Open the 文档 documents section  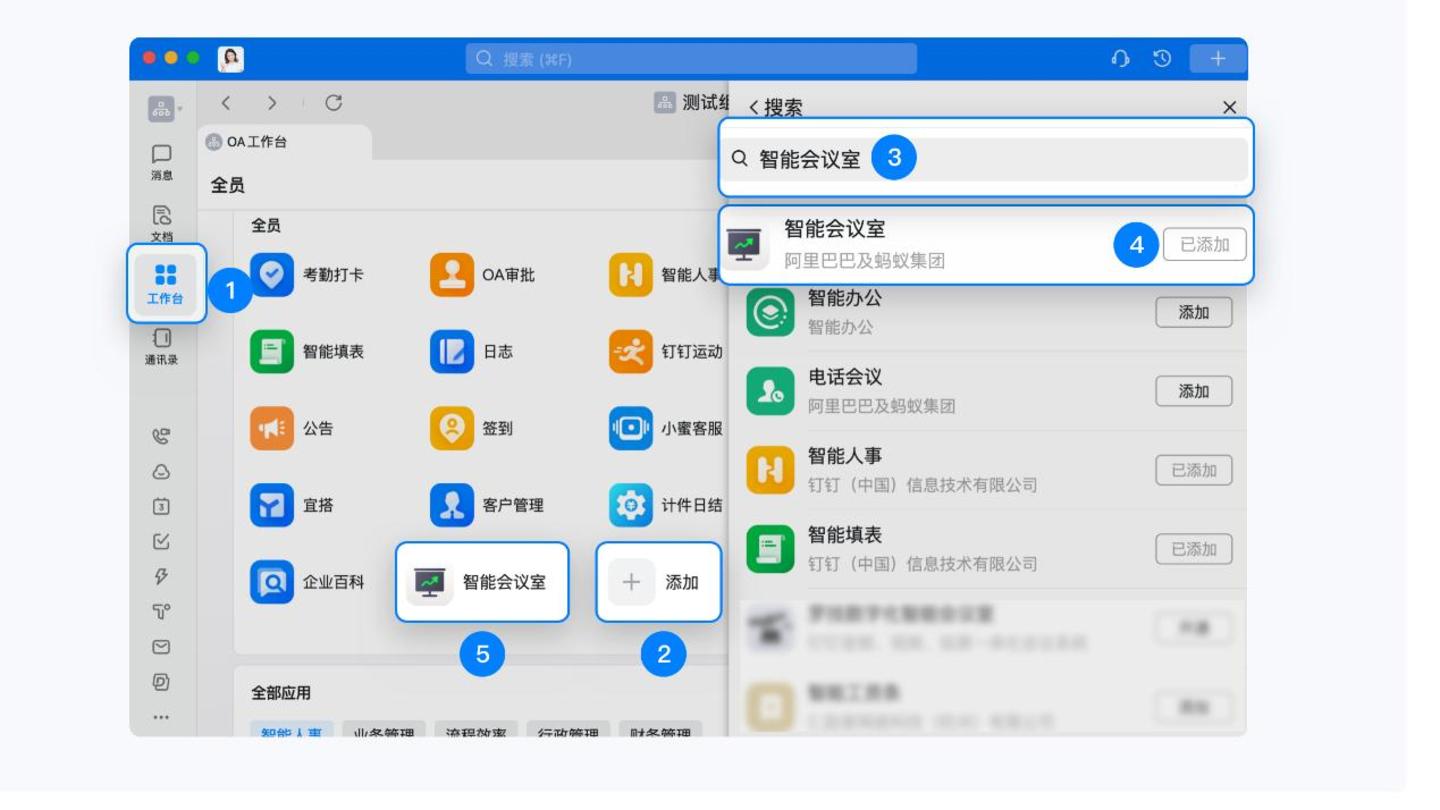[162, 223]
